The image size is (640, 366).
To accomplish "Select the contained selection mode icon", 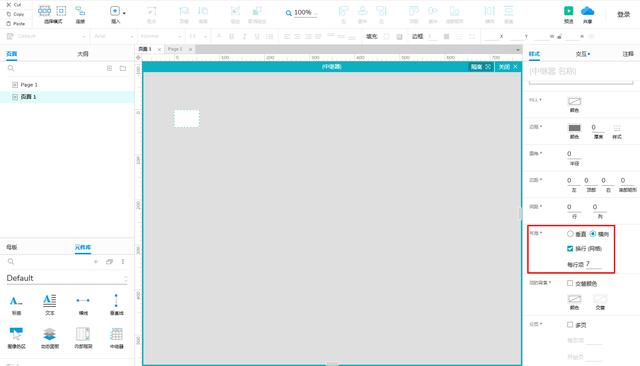I will pyautogui.click(x=61, y=11).
